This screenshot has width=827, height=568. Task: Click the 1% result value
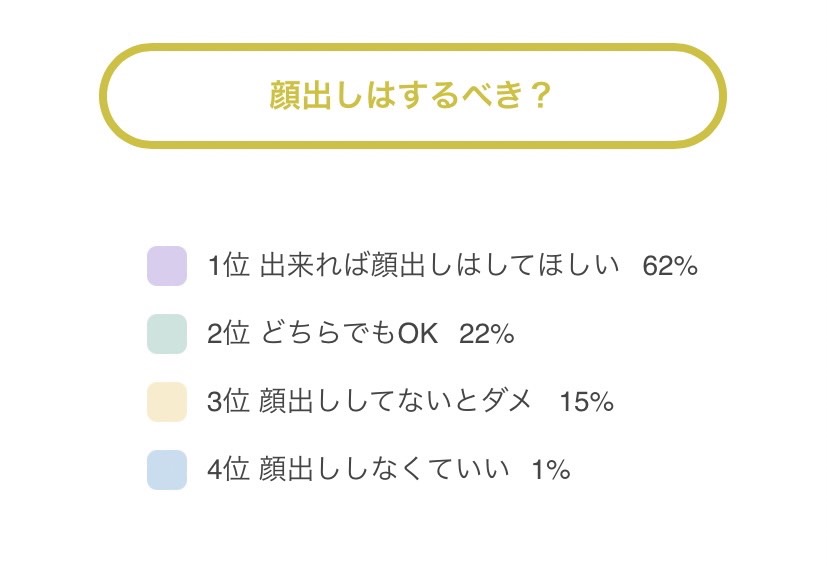click(x=551, y=471)
